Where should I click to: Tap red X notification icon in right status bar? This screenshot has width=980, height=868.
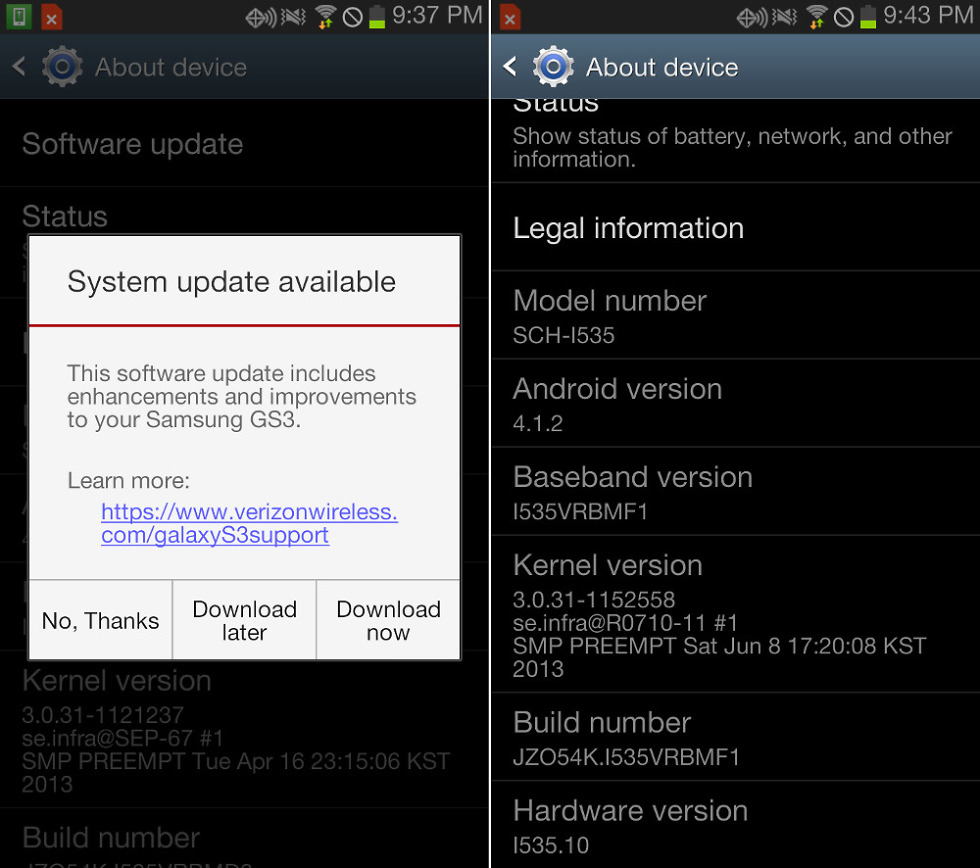(x=510, y=17)
